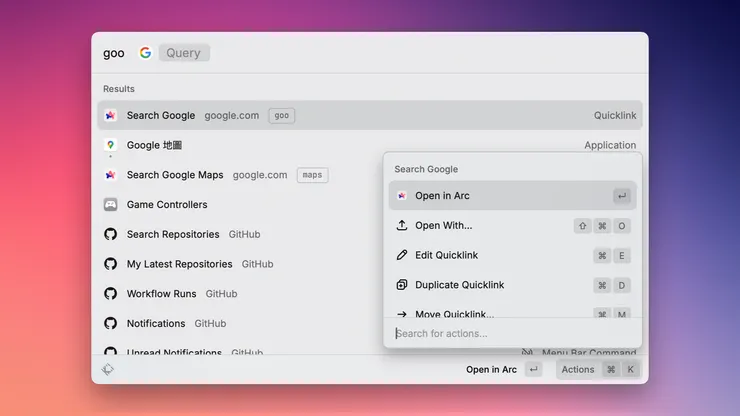Click the Arc icon beside Search Google

tap(110, 115)
